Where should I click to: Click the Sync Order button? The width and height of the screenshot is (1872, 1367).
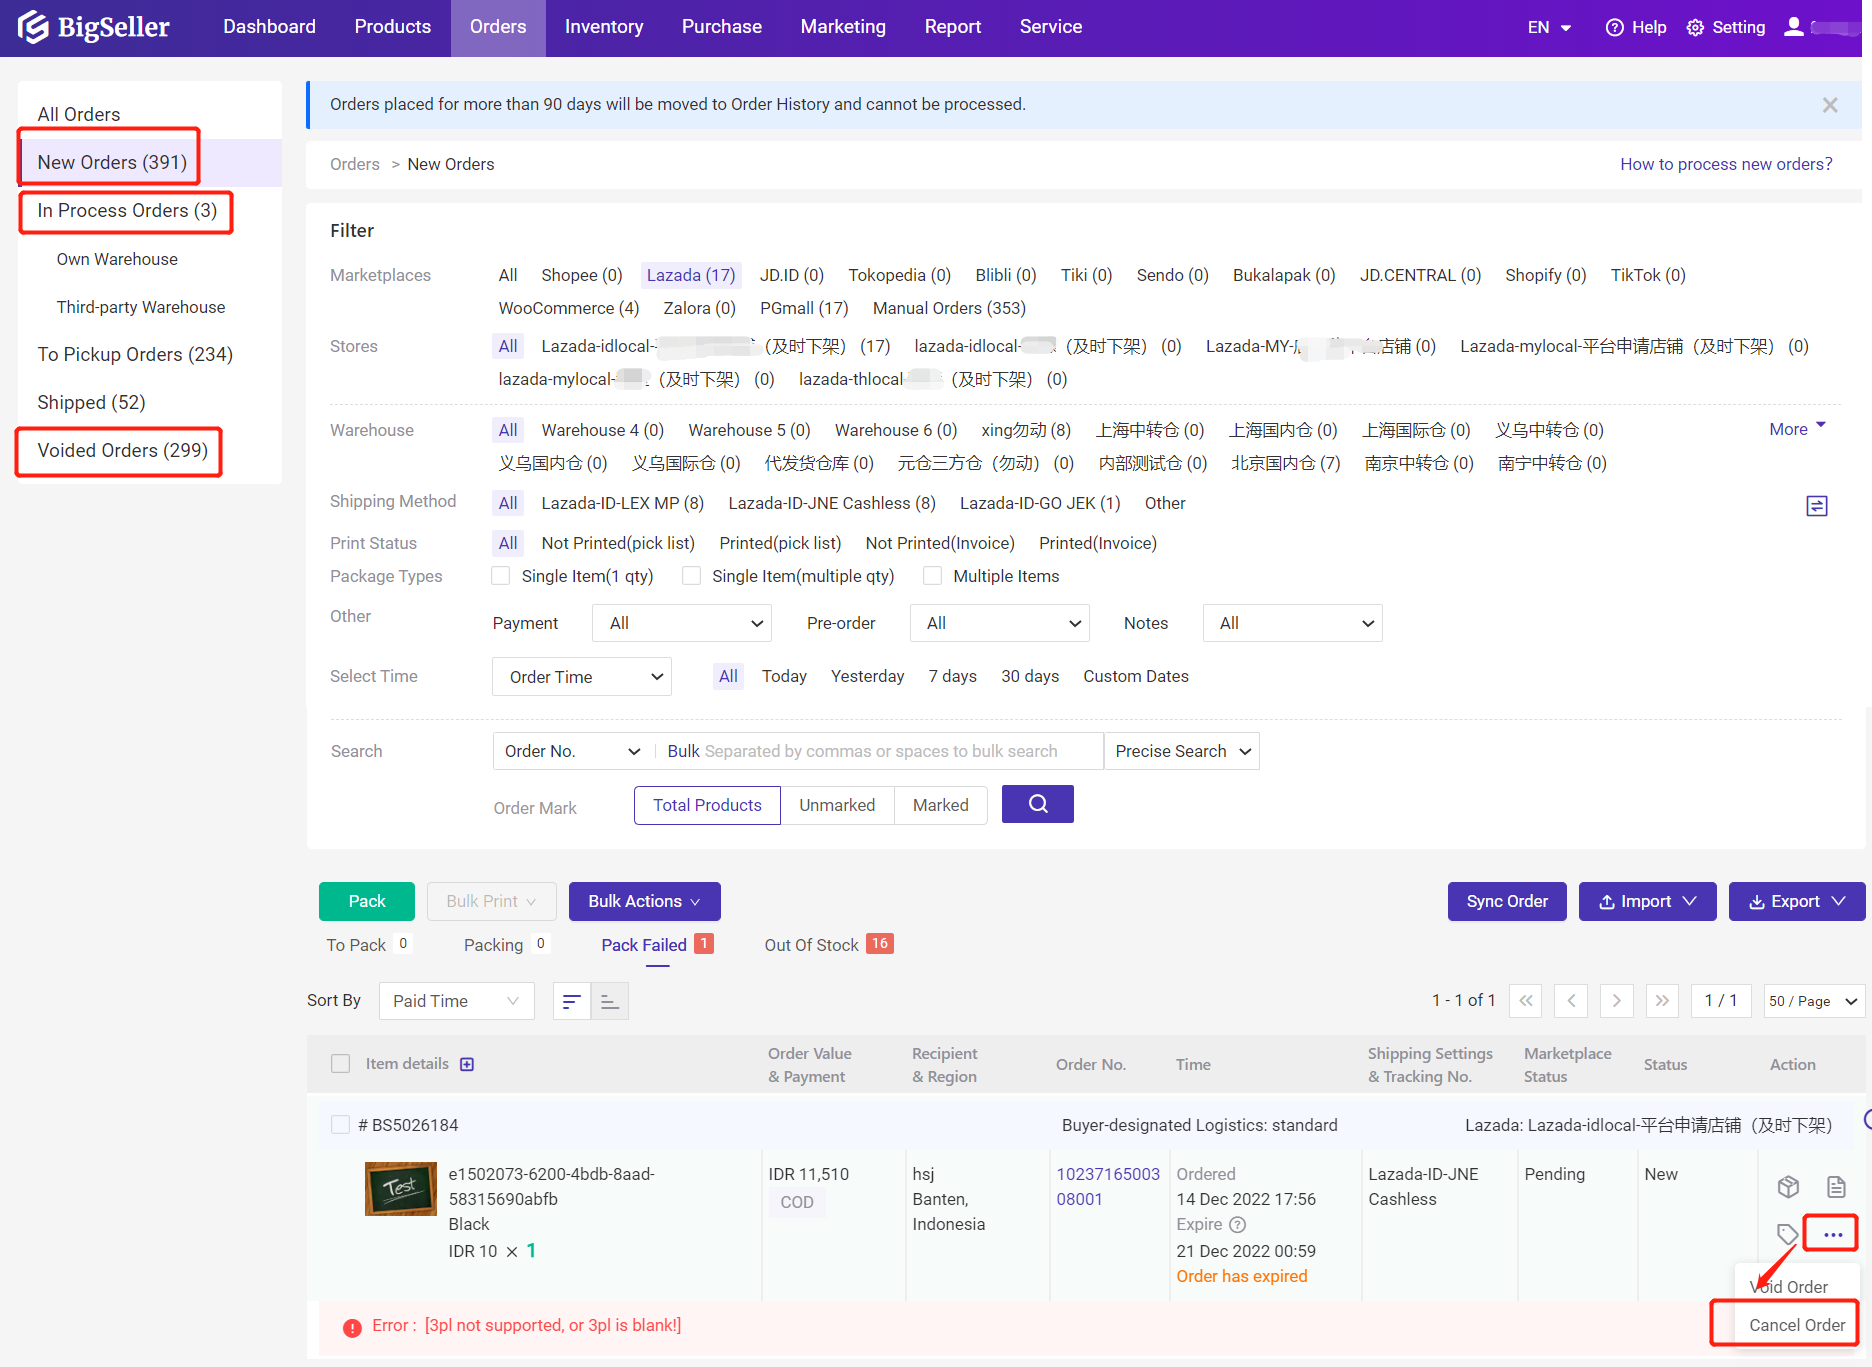pyautogui.click(x=1507, y=901)
